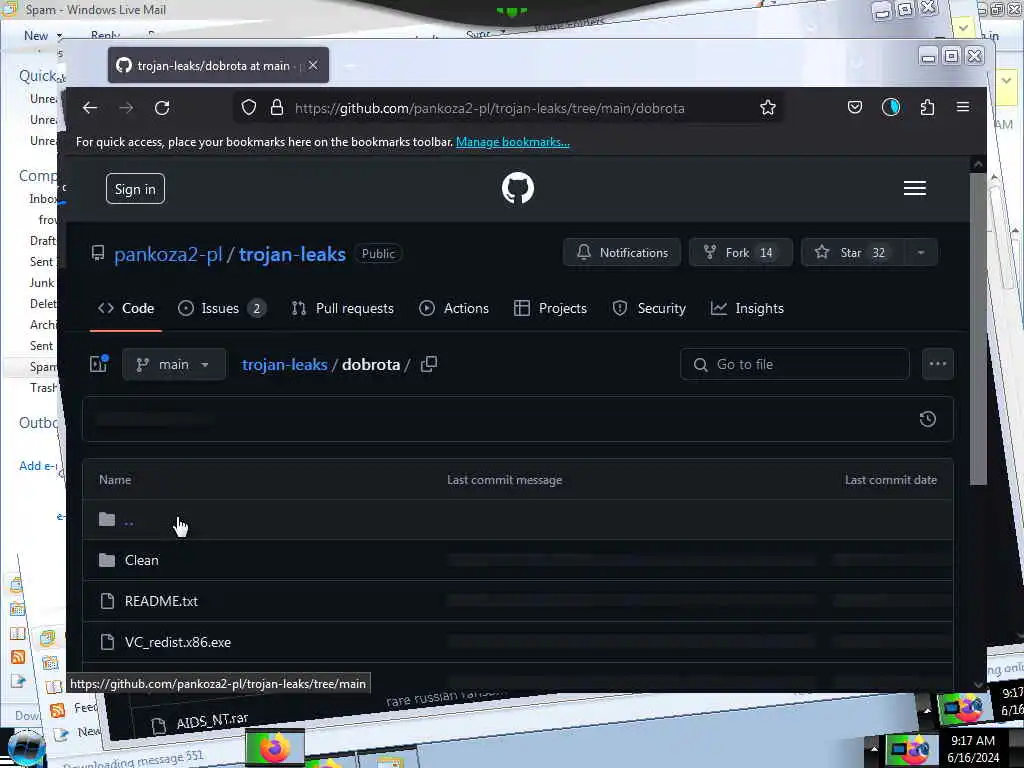Select Drafts folder in Windows Live Mail
1024x768 pixels.
coord(43,241)
